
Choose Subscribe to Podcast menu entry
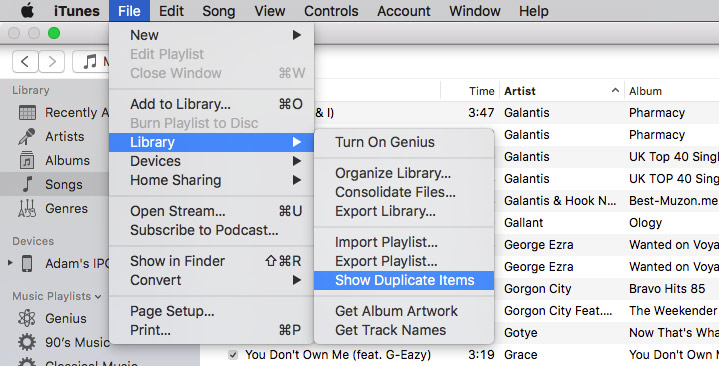[x=211, y=230]
